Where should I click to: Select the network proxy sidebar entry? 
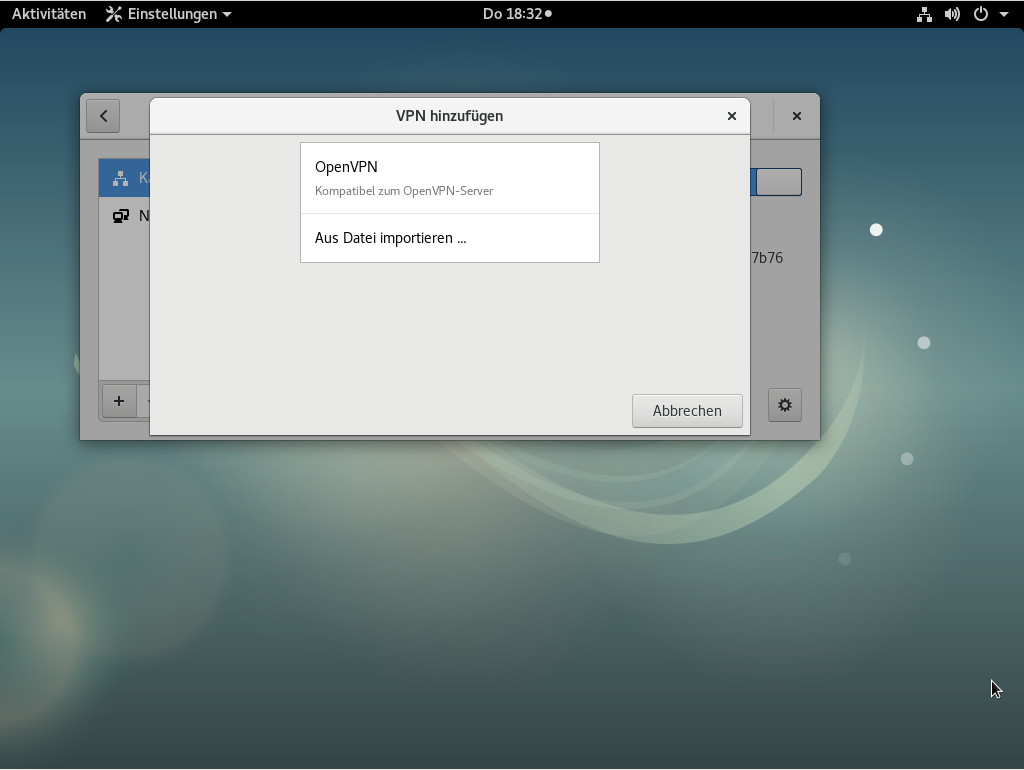click(x=125, y=216)
